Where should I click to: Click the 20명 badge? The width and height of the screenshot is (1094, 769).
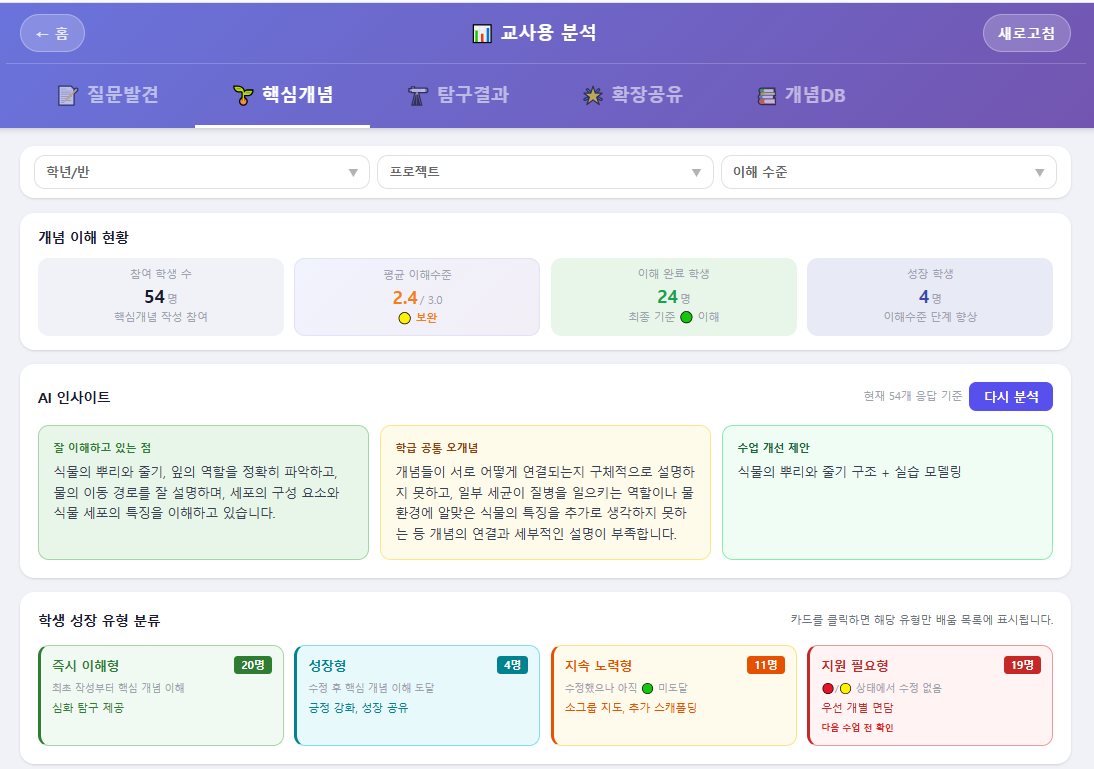[x=253, y=665]
